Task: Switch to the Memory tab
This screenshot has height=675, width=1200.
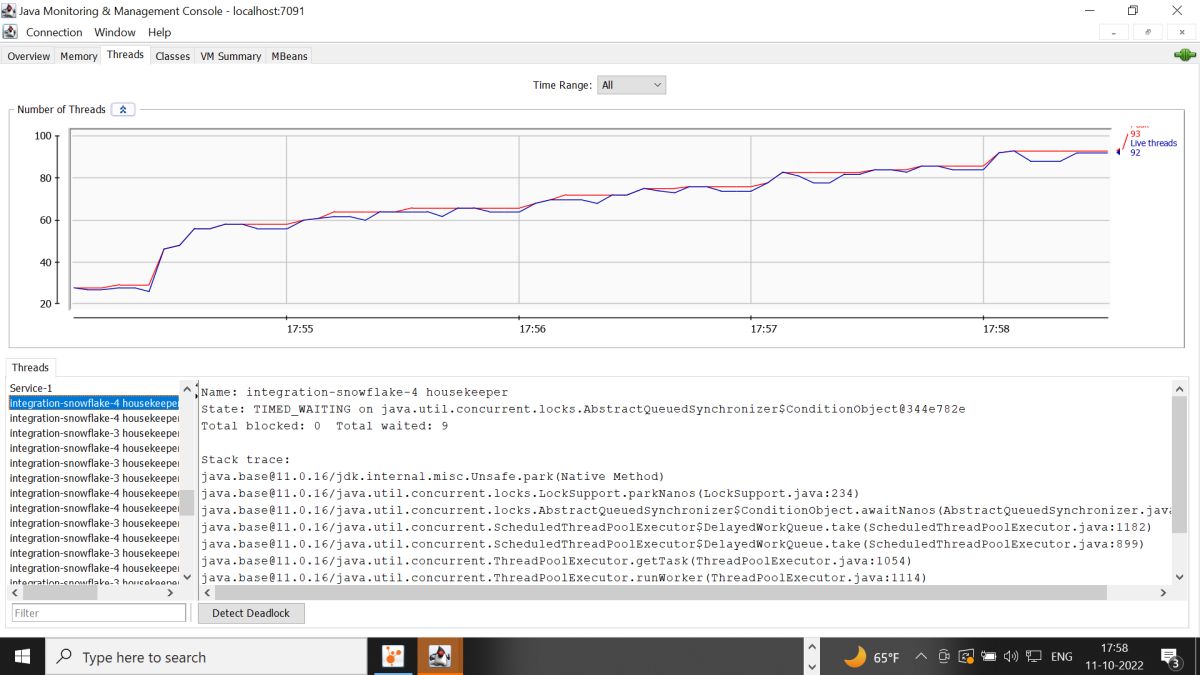Action: tap(79, 56)
